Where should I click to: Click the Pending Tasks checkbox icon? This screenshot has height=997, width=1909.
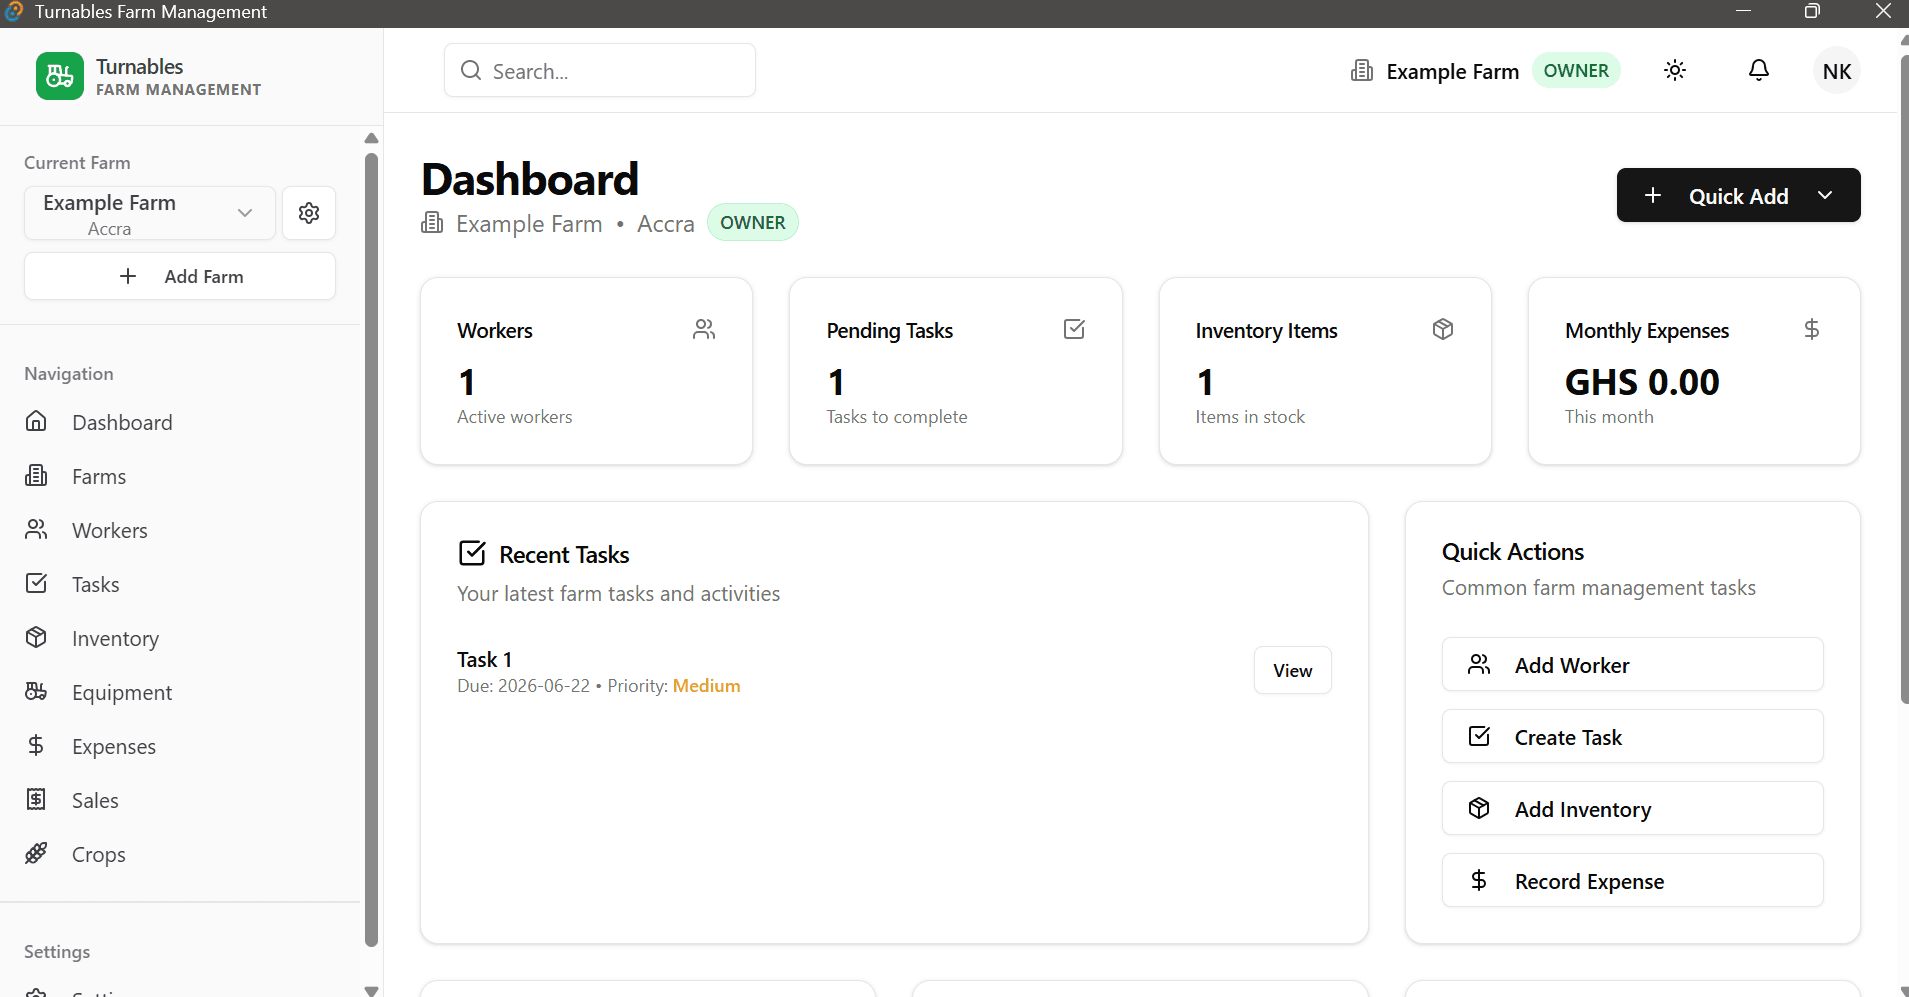tap(1074, 329)
